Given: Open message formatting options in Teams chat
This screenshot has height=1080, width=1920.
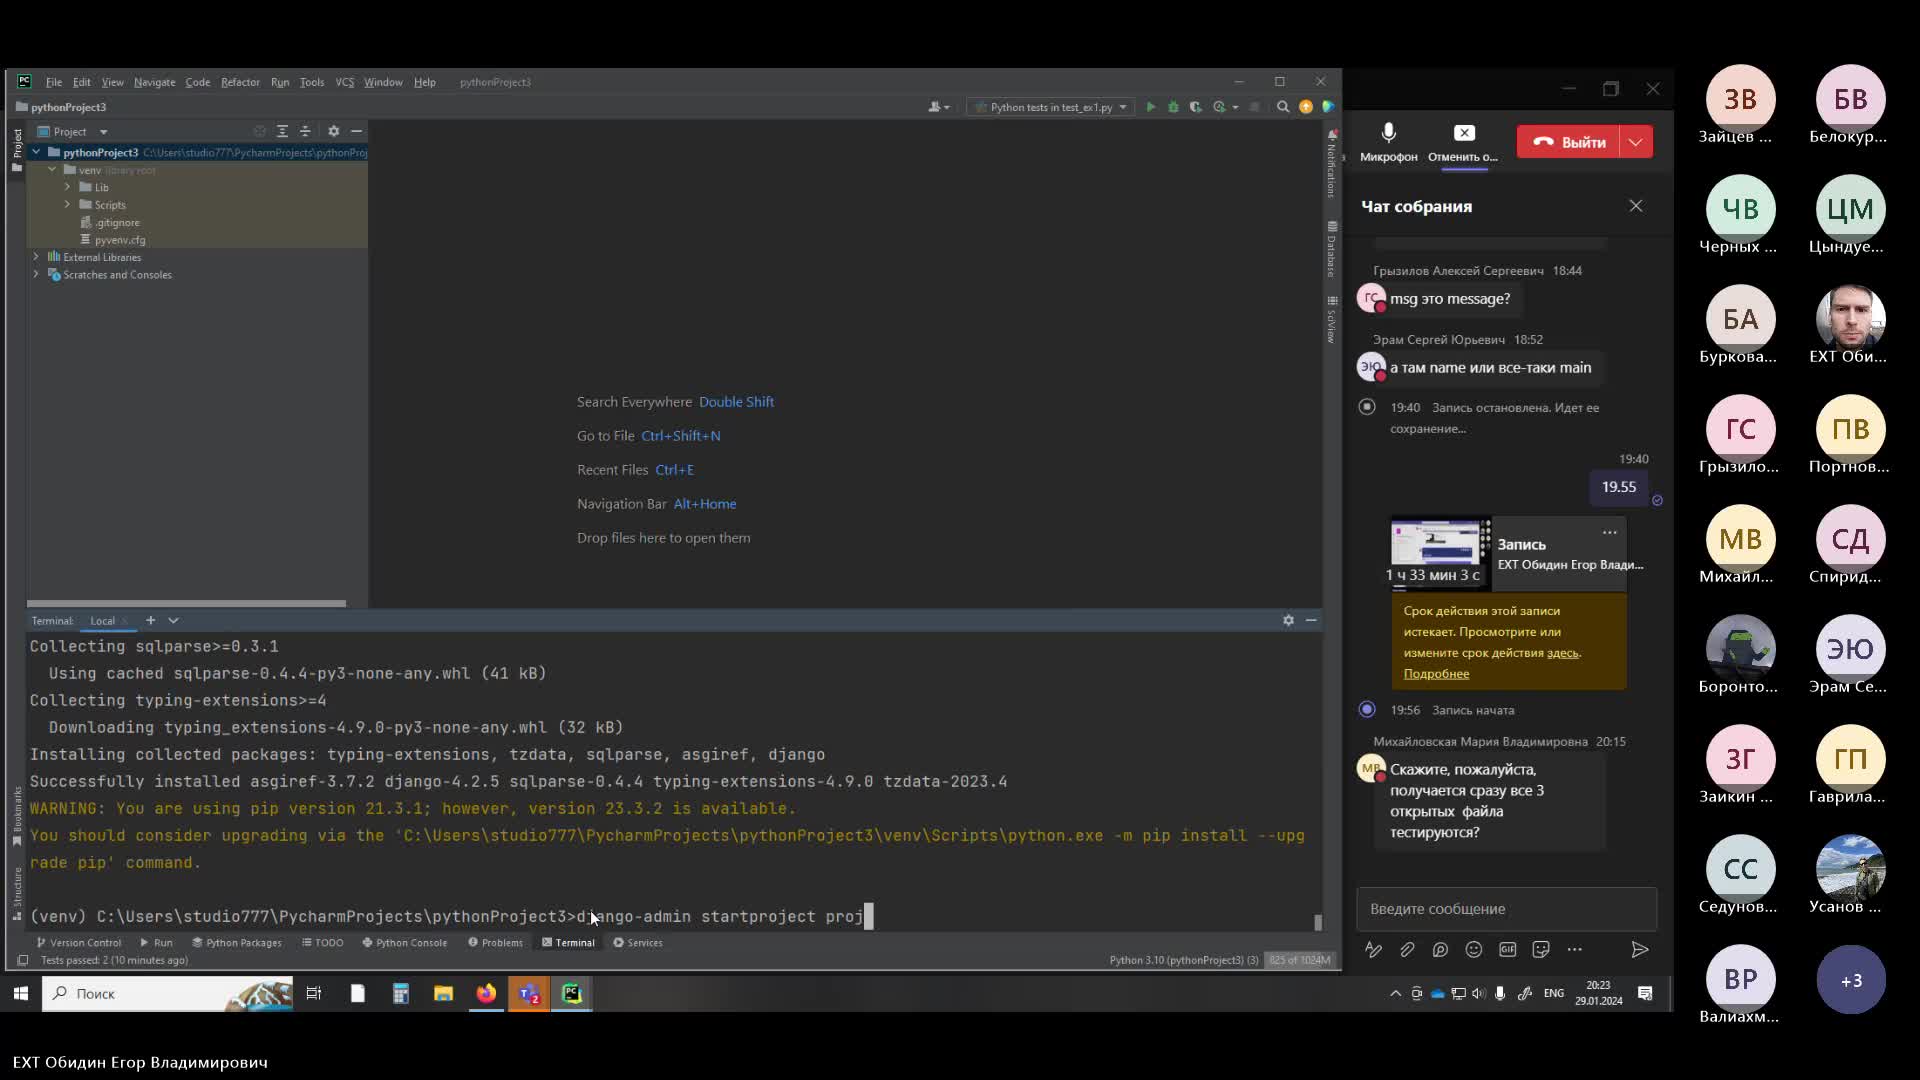Looking at the screenshot, I should (x=1373, y=950).
